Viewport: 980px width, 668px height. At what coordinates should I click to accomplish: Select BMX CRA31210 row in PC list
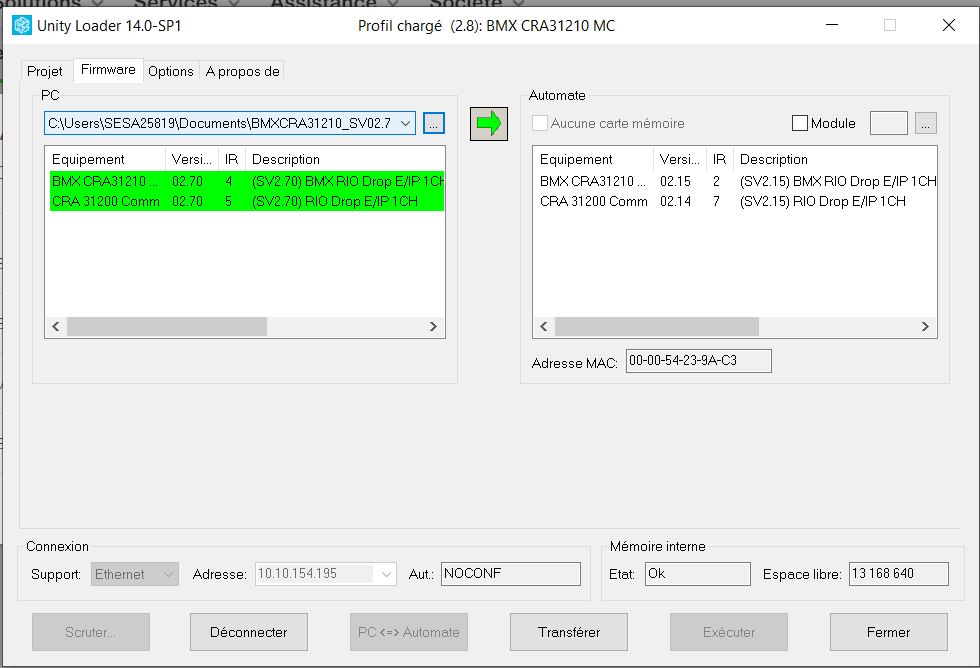tap(247, 181)
